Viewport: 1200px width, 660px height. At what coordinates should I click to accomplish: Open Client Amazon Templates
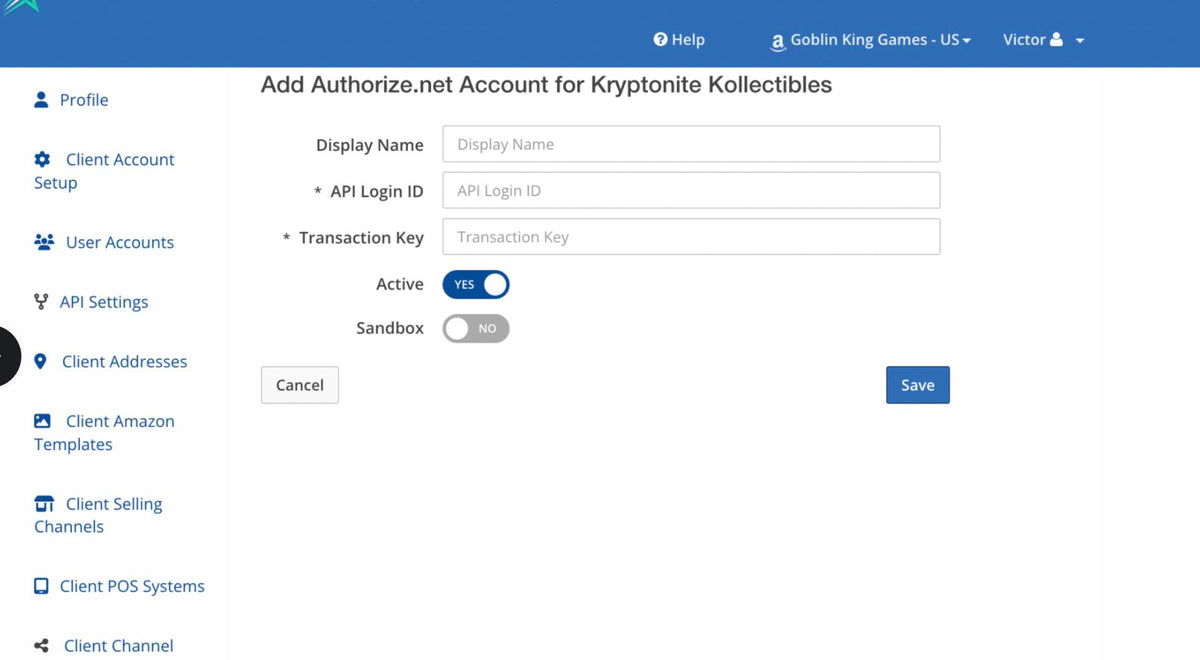click(x=104, y=433)
